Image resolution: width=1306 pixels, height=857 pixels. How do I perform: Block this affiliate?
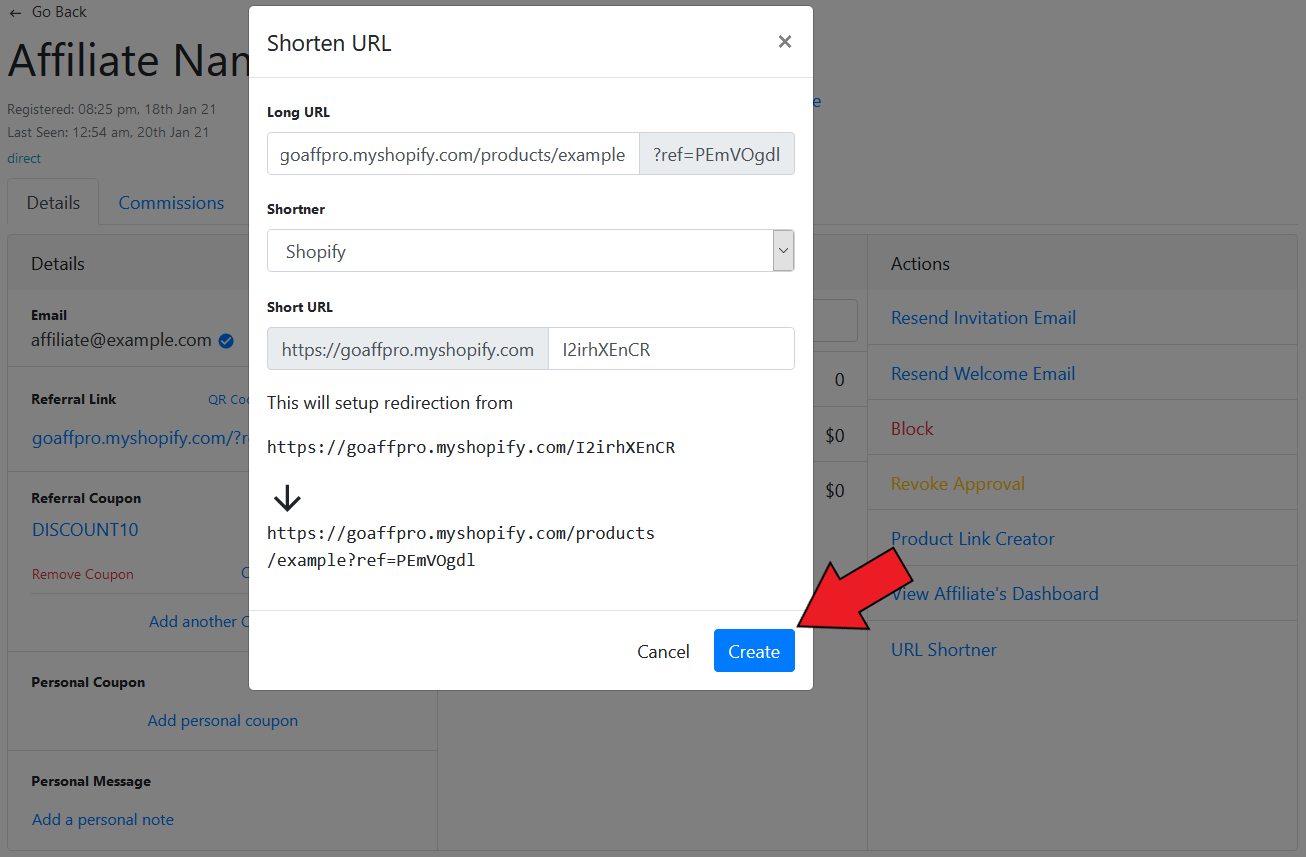pos(912,429)
